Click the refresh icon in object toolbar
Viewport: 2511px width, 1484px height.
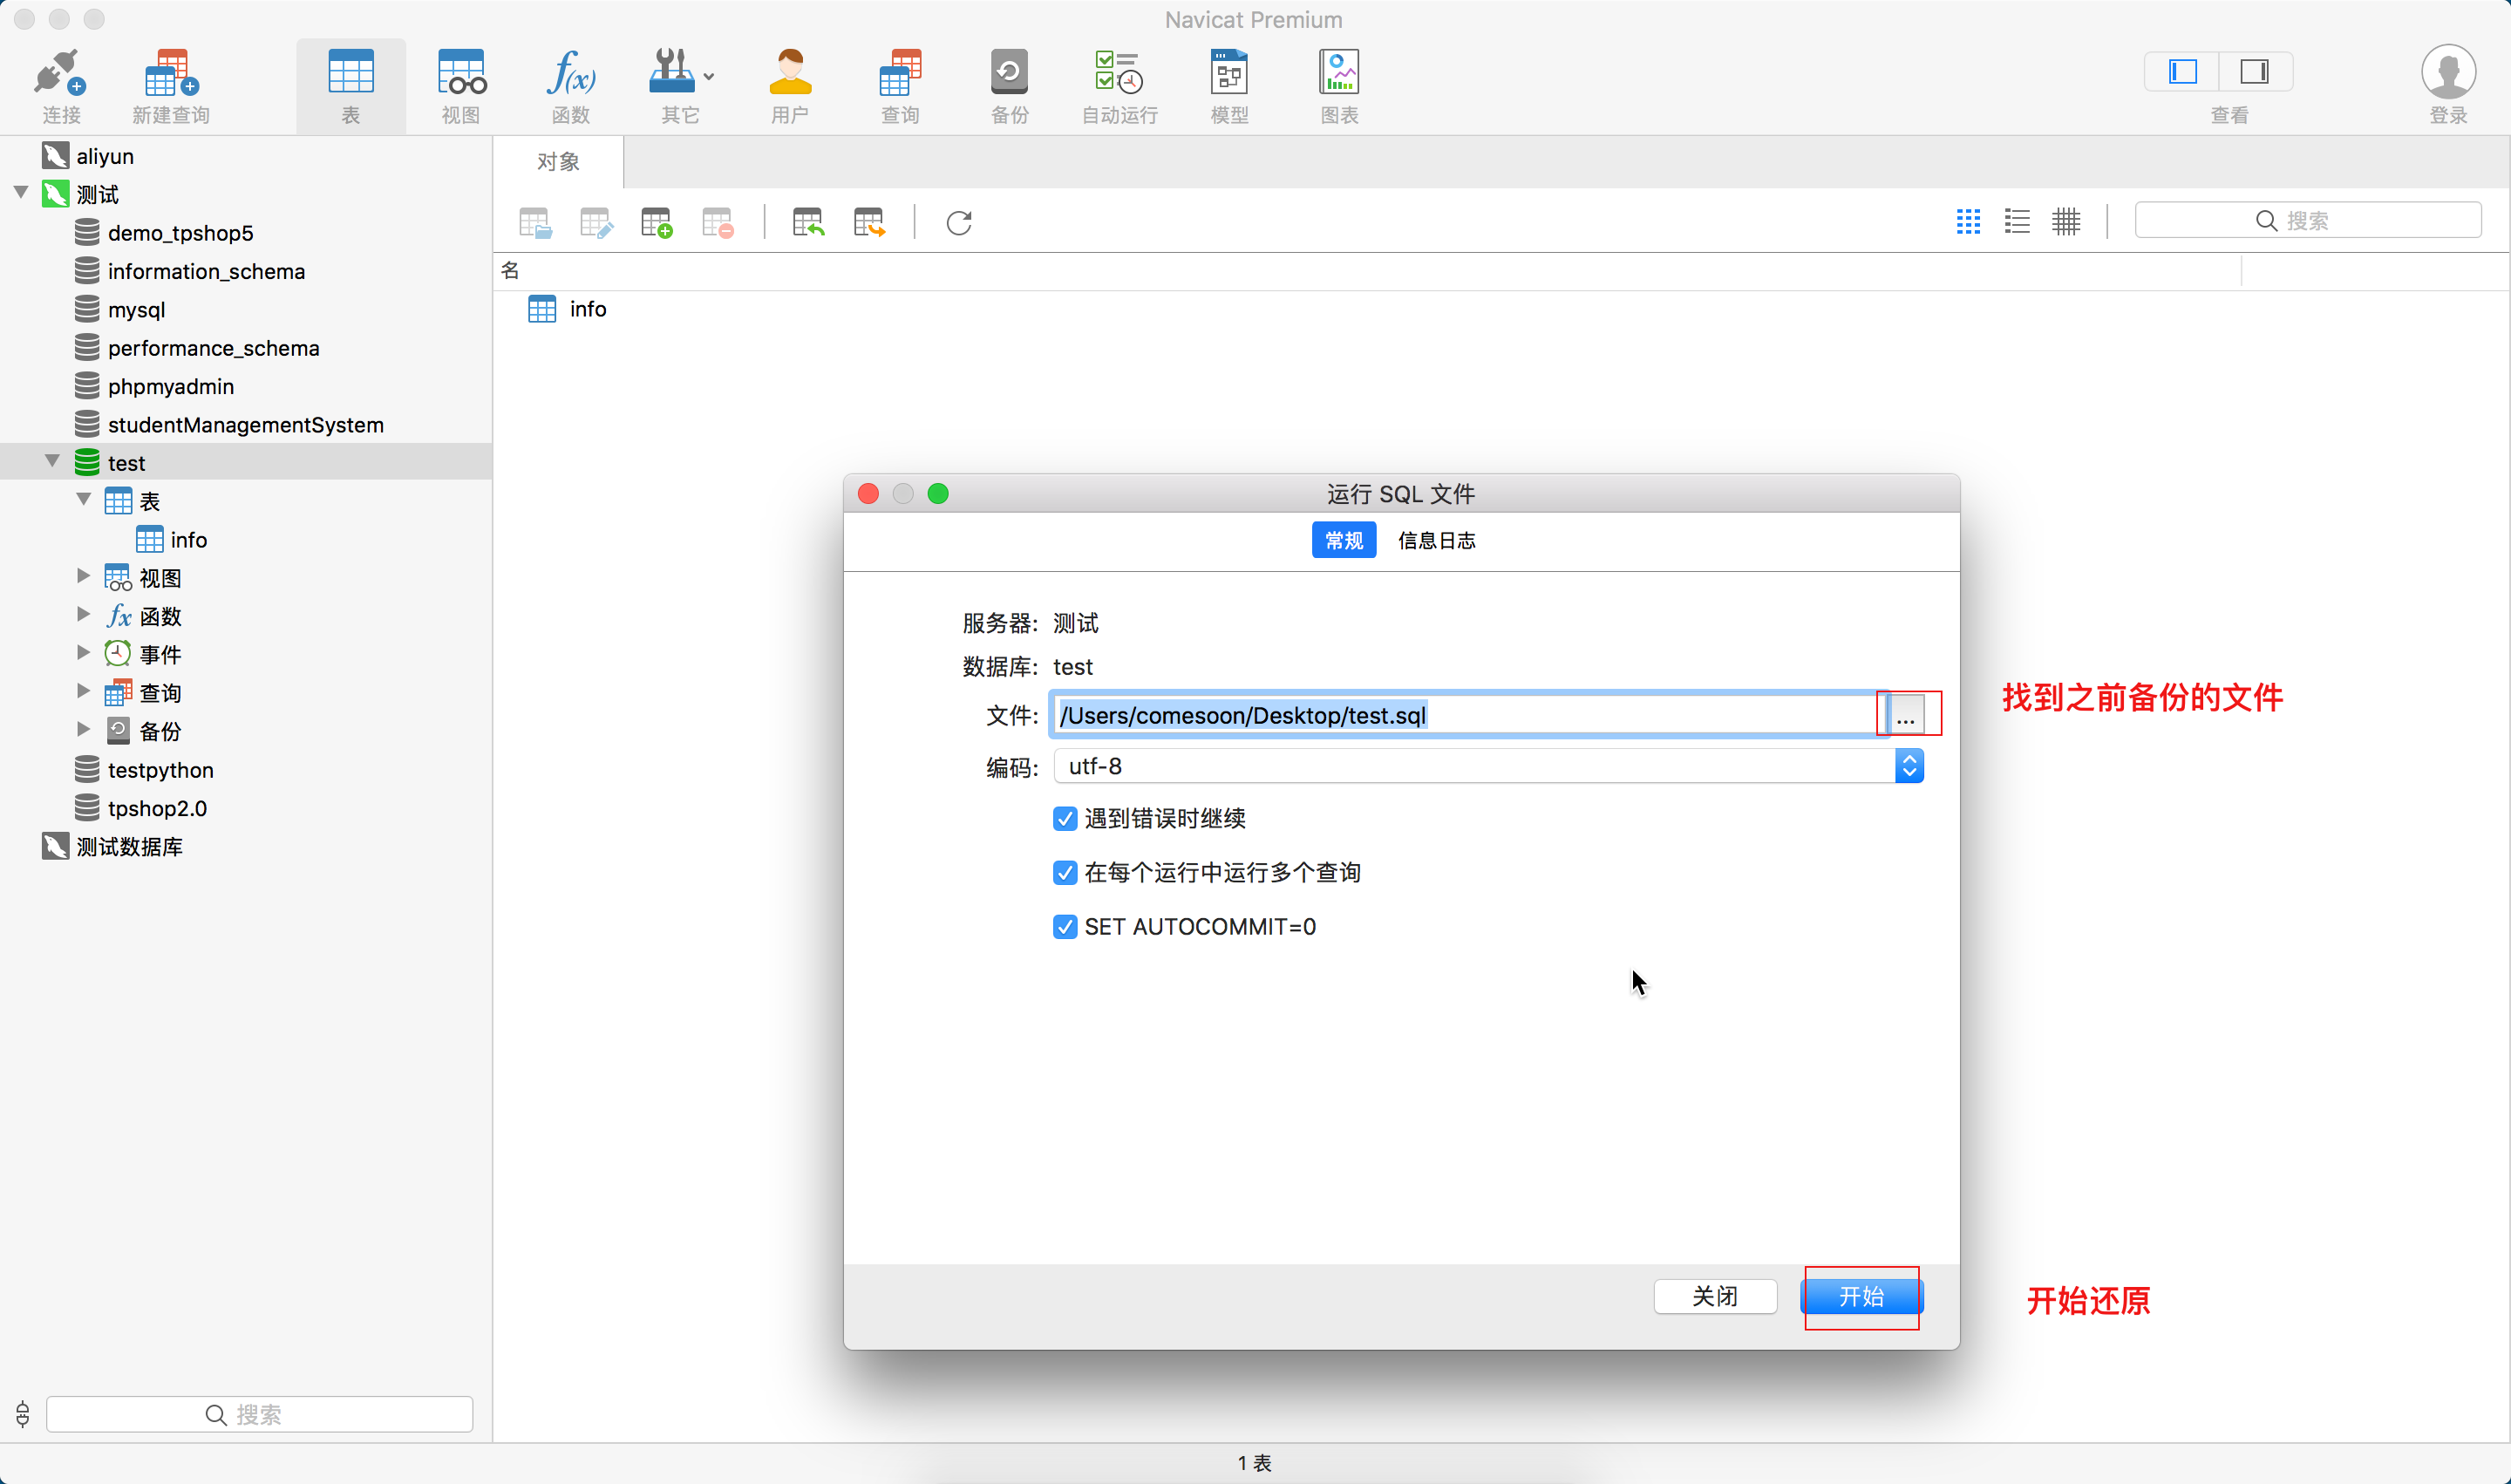(x=958, y=222)
